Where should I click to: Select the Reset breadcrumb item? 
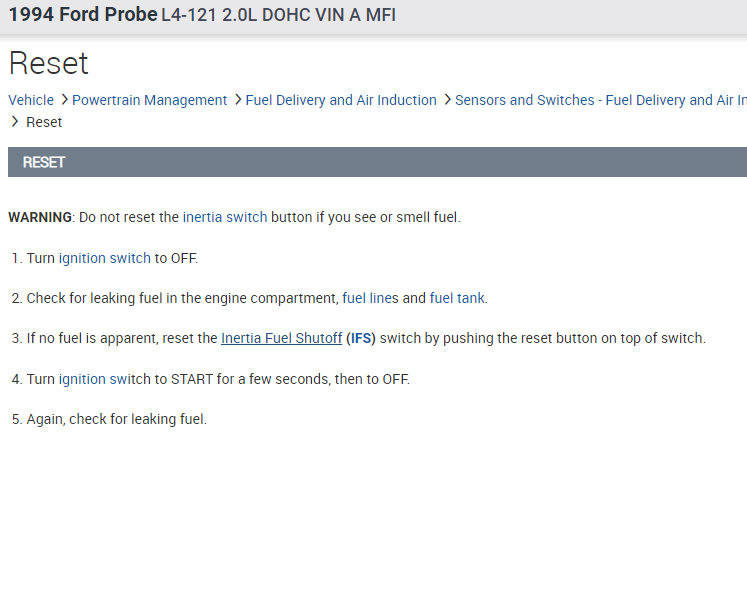point(44,122)
